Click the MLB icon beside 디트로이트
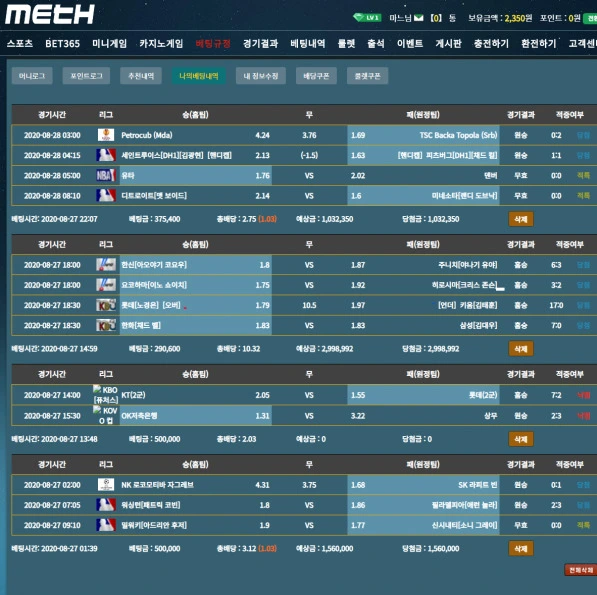 click(106, 195)
